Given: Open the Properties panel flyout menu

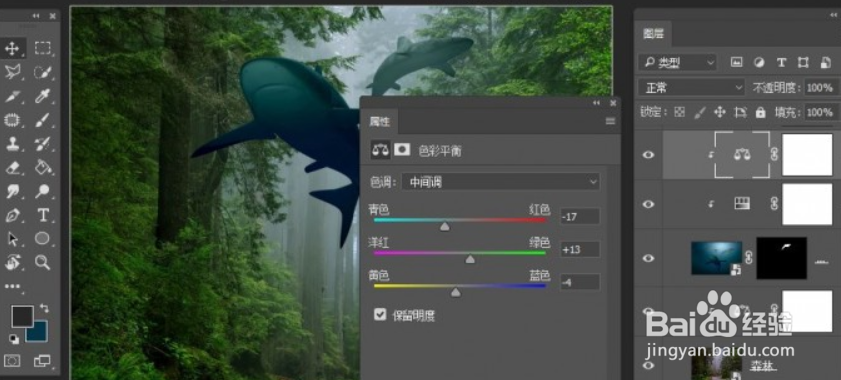Looking at the screenshot, I should pyautogui.click(x=610, y=121).
